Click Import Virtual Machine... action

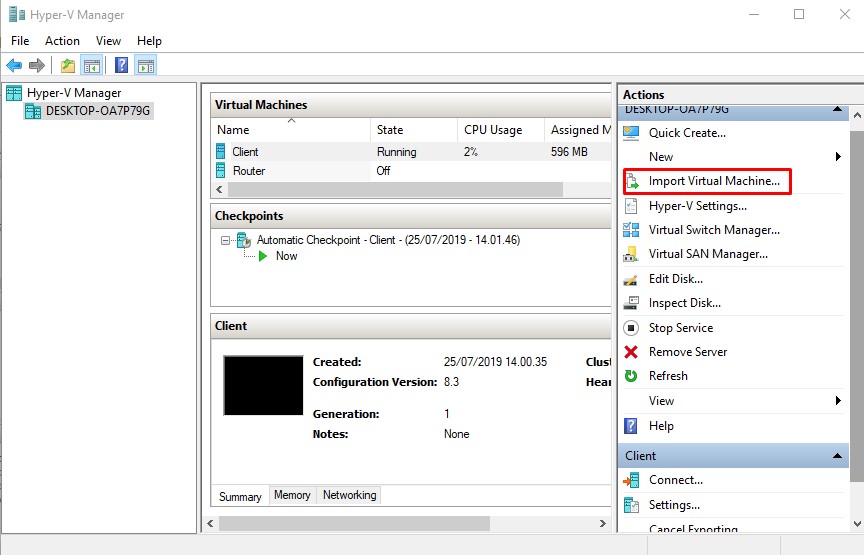(x=714, y=181)
